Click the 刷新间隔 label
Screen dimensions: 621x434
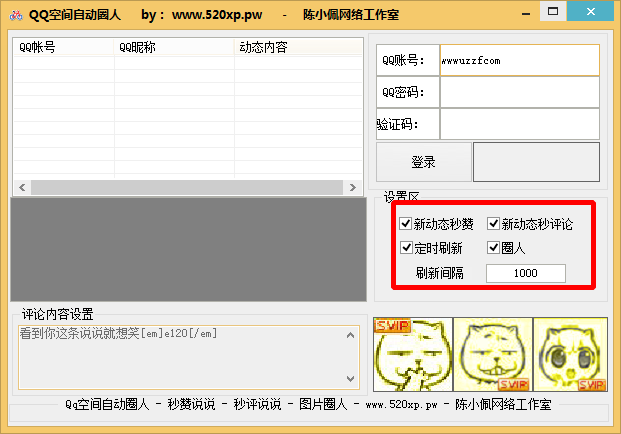[x=439, y=273]
